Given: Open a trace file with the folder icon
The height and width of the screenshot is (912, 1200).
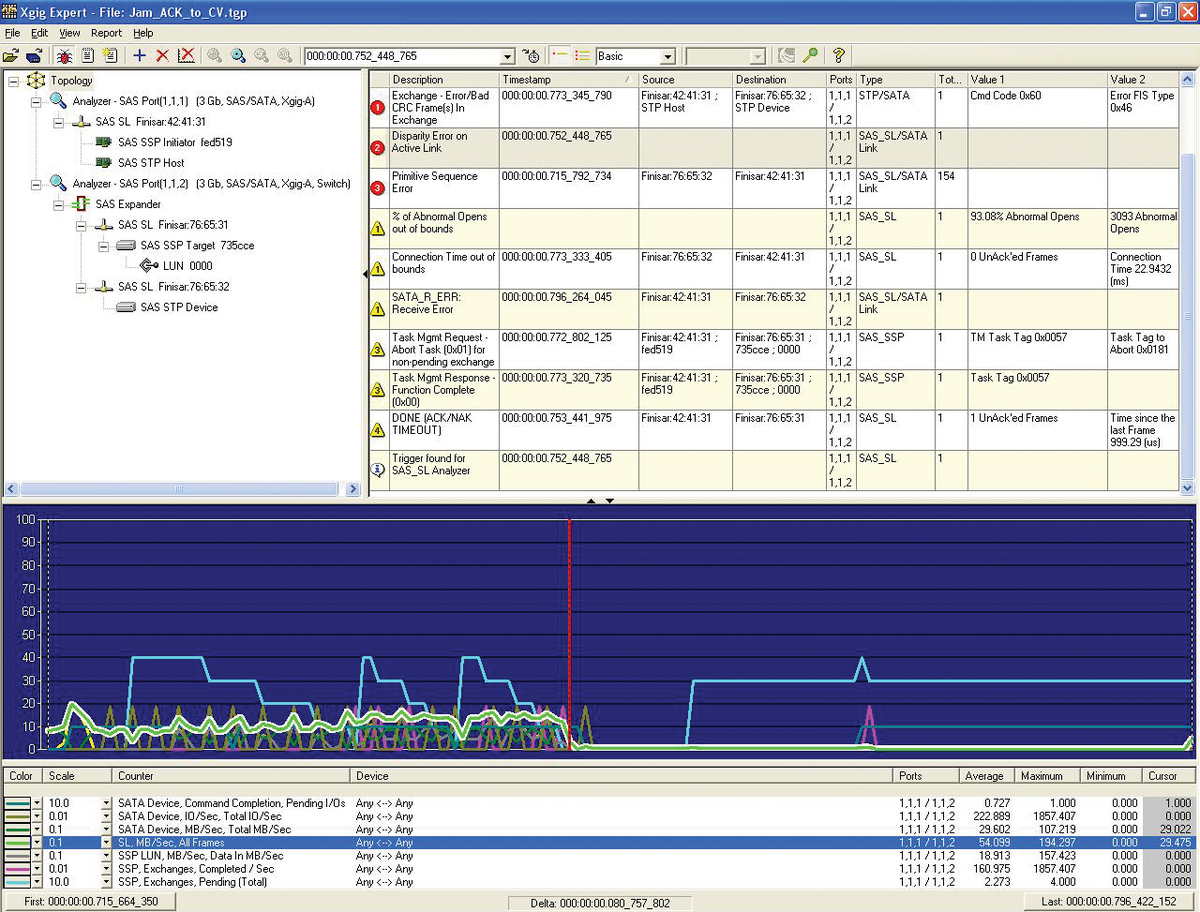Looking at the screenshot, I should (x=12, y=56).
